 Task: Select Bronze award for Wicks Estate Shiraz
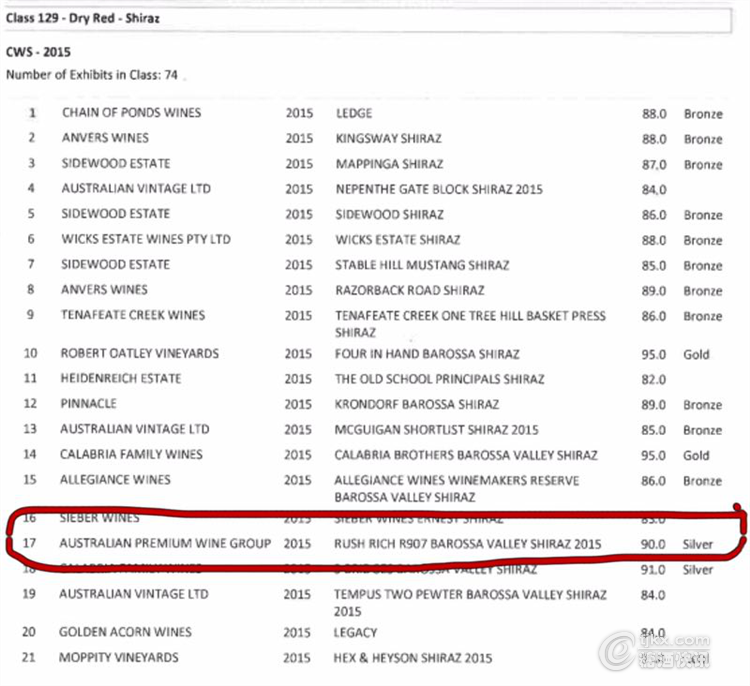(703, 241)
